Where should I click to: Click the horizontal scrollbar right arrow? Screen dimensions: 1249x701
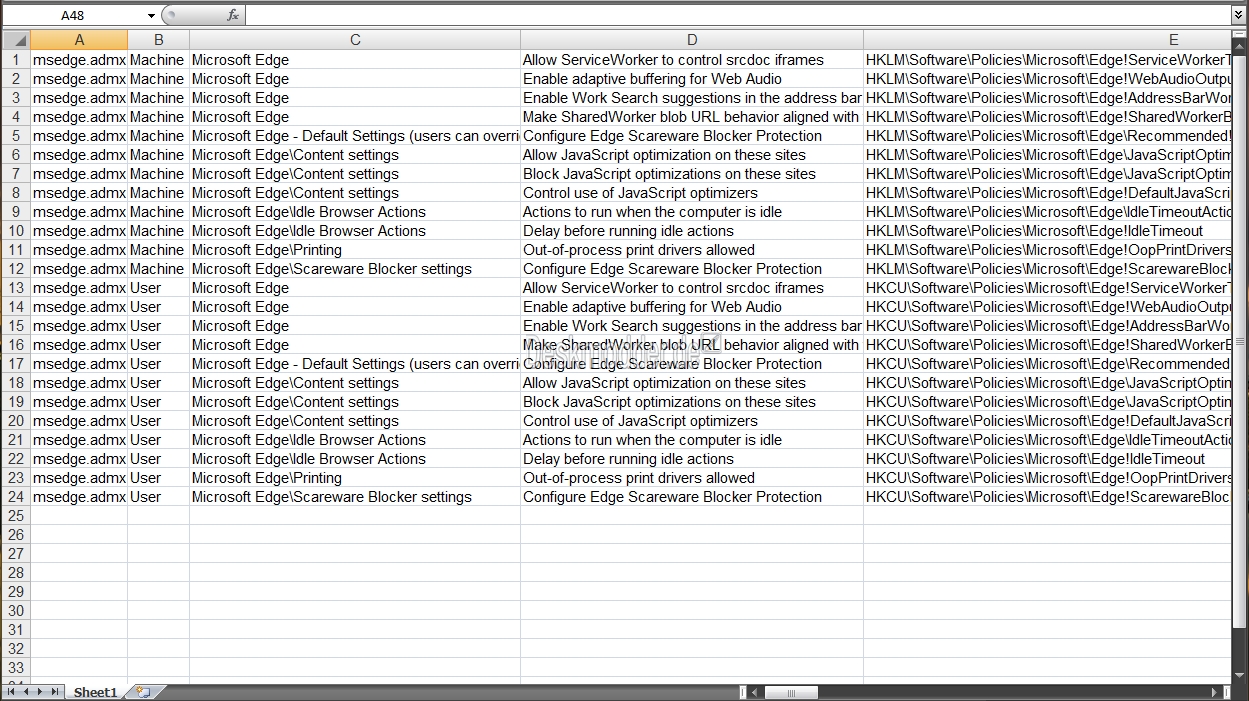[x=1214, y=692]
